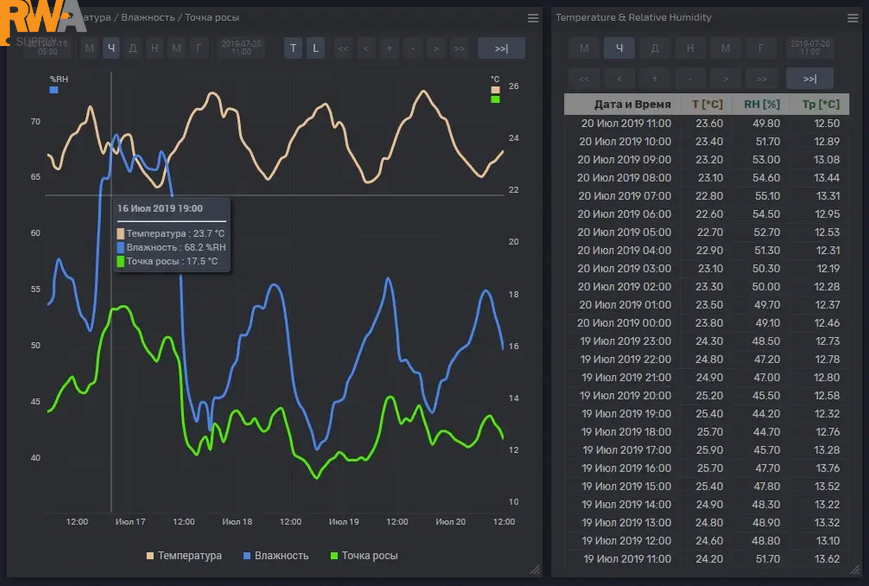Click the table's fast-forward >> button
Image resolution: width=869 pixels, height=586 pixels.
pyautogui.click(x=761, y=79)
